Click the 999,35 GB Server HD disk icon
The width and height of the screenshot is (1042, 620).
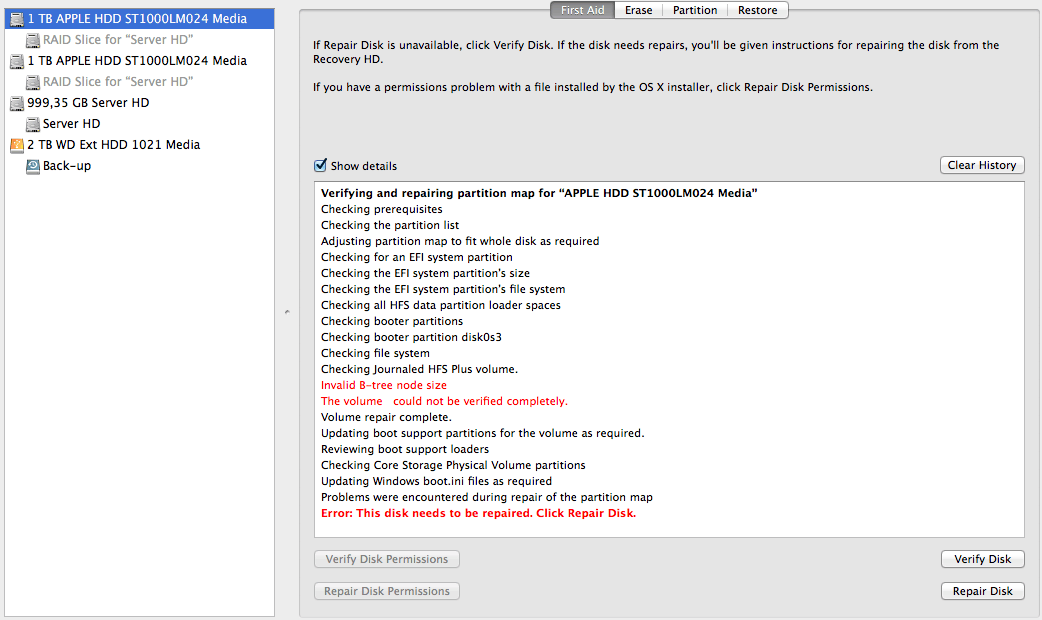17,103
